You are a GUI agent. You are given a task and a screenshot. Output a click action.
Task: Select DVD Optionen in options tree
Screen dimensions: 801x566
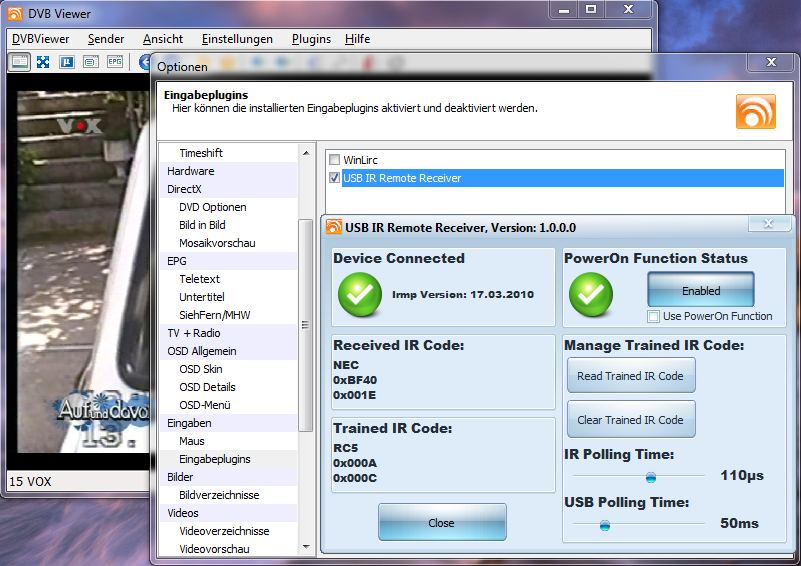tap(213, 207)
